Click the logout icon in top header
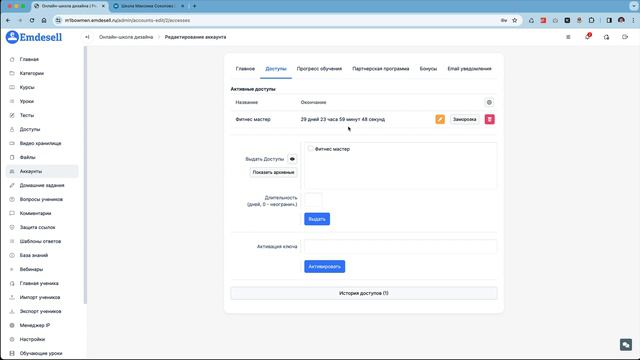This screenshot has width=640, height=360. [625, 37]
